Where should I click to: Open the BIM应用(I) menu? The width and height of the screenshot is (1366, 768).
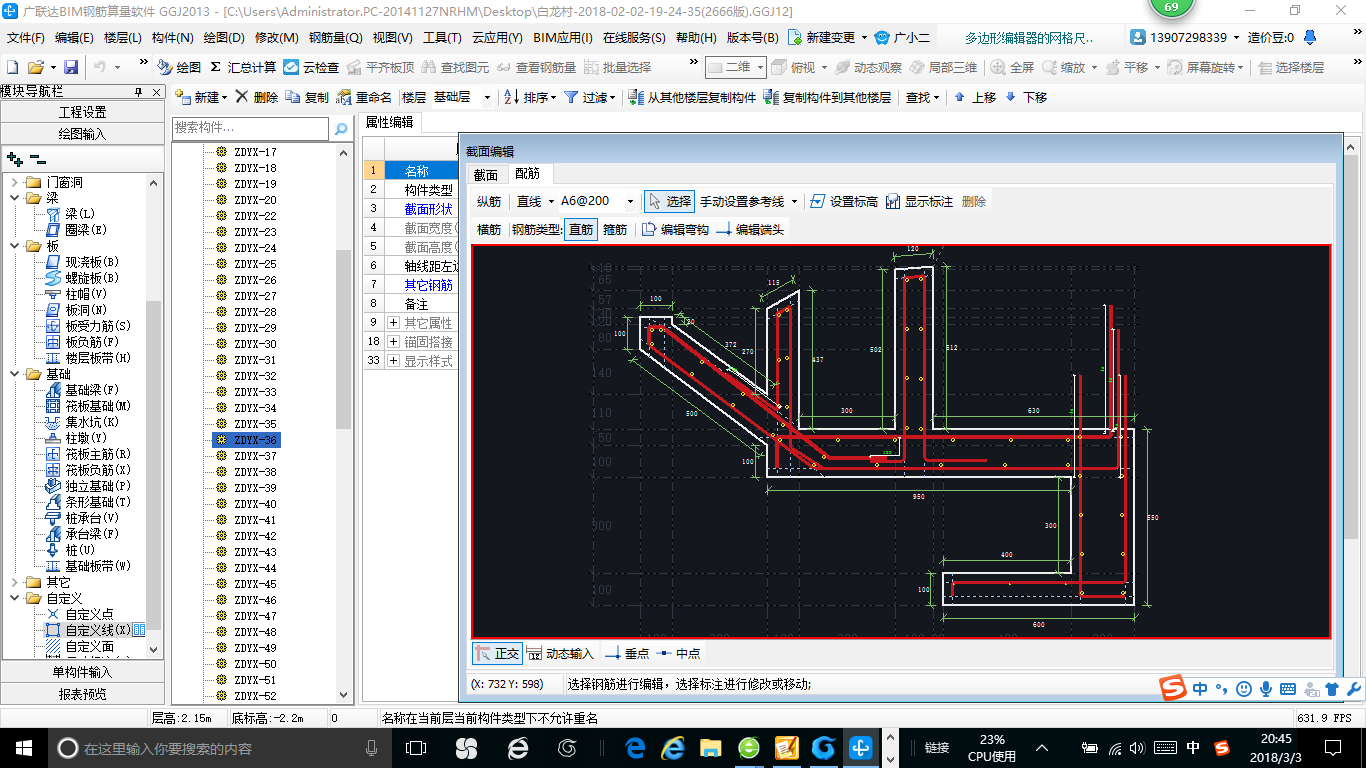563,38
